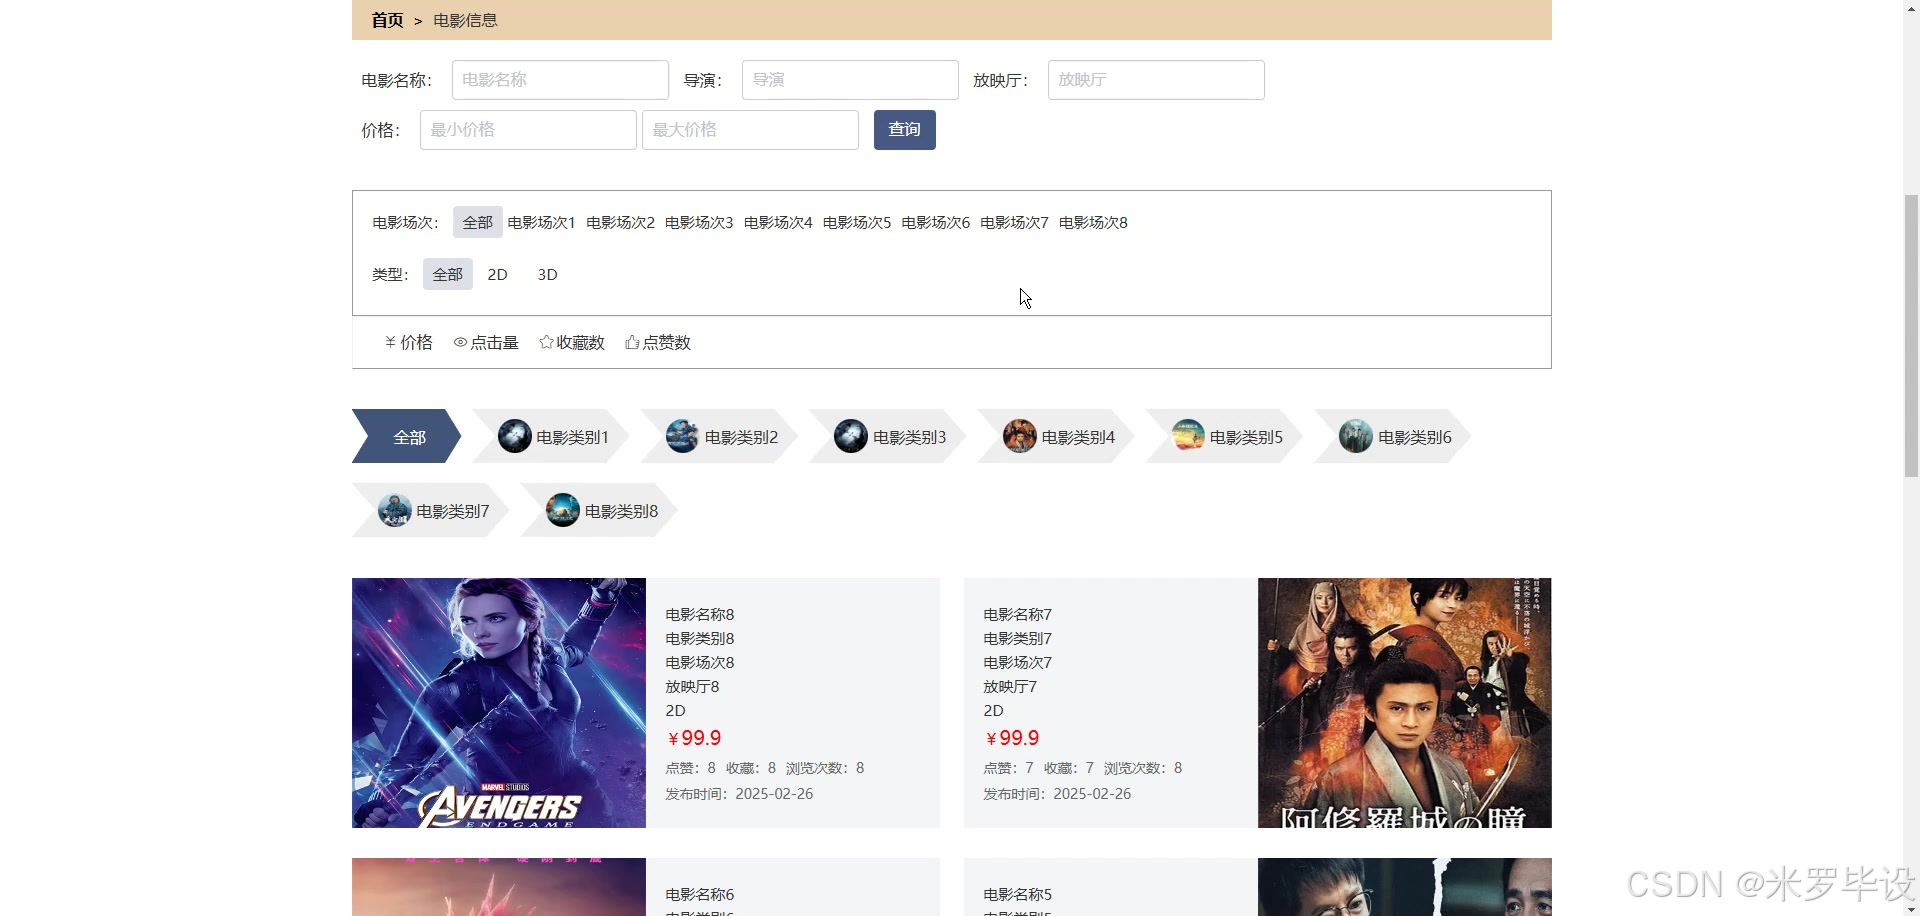Filter by 电影场次7

[x=1015, y=222]
